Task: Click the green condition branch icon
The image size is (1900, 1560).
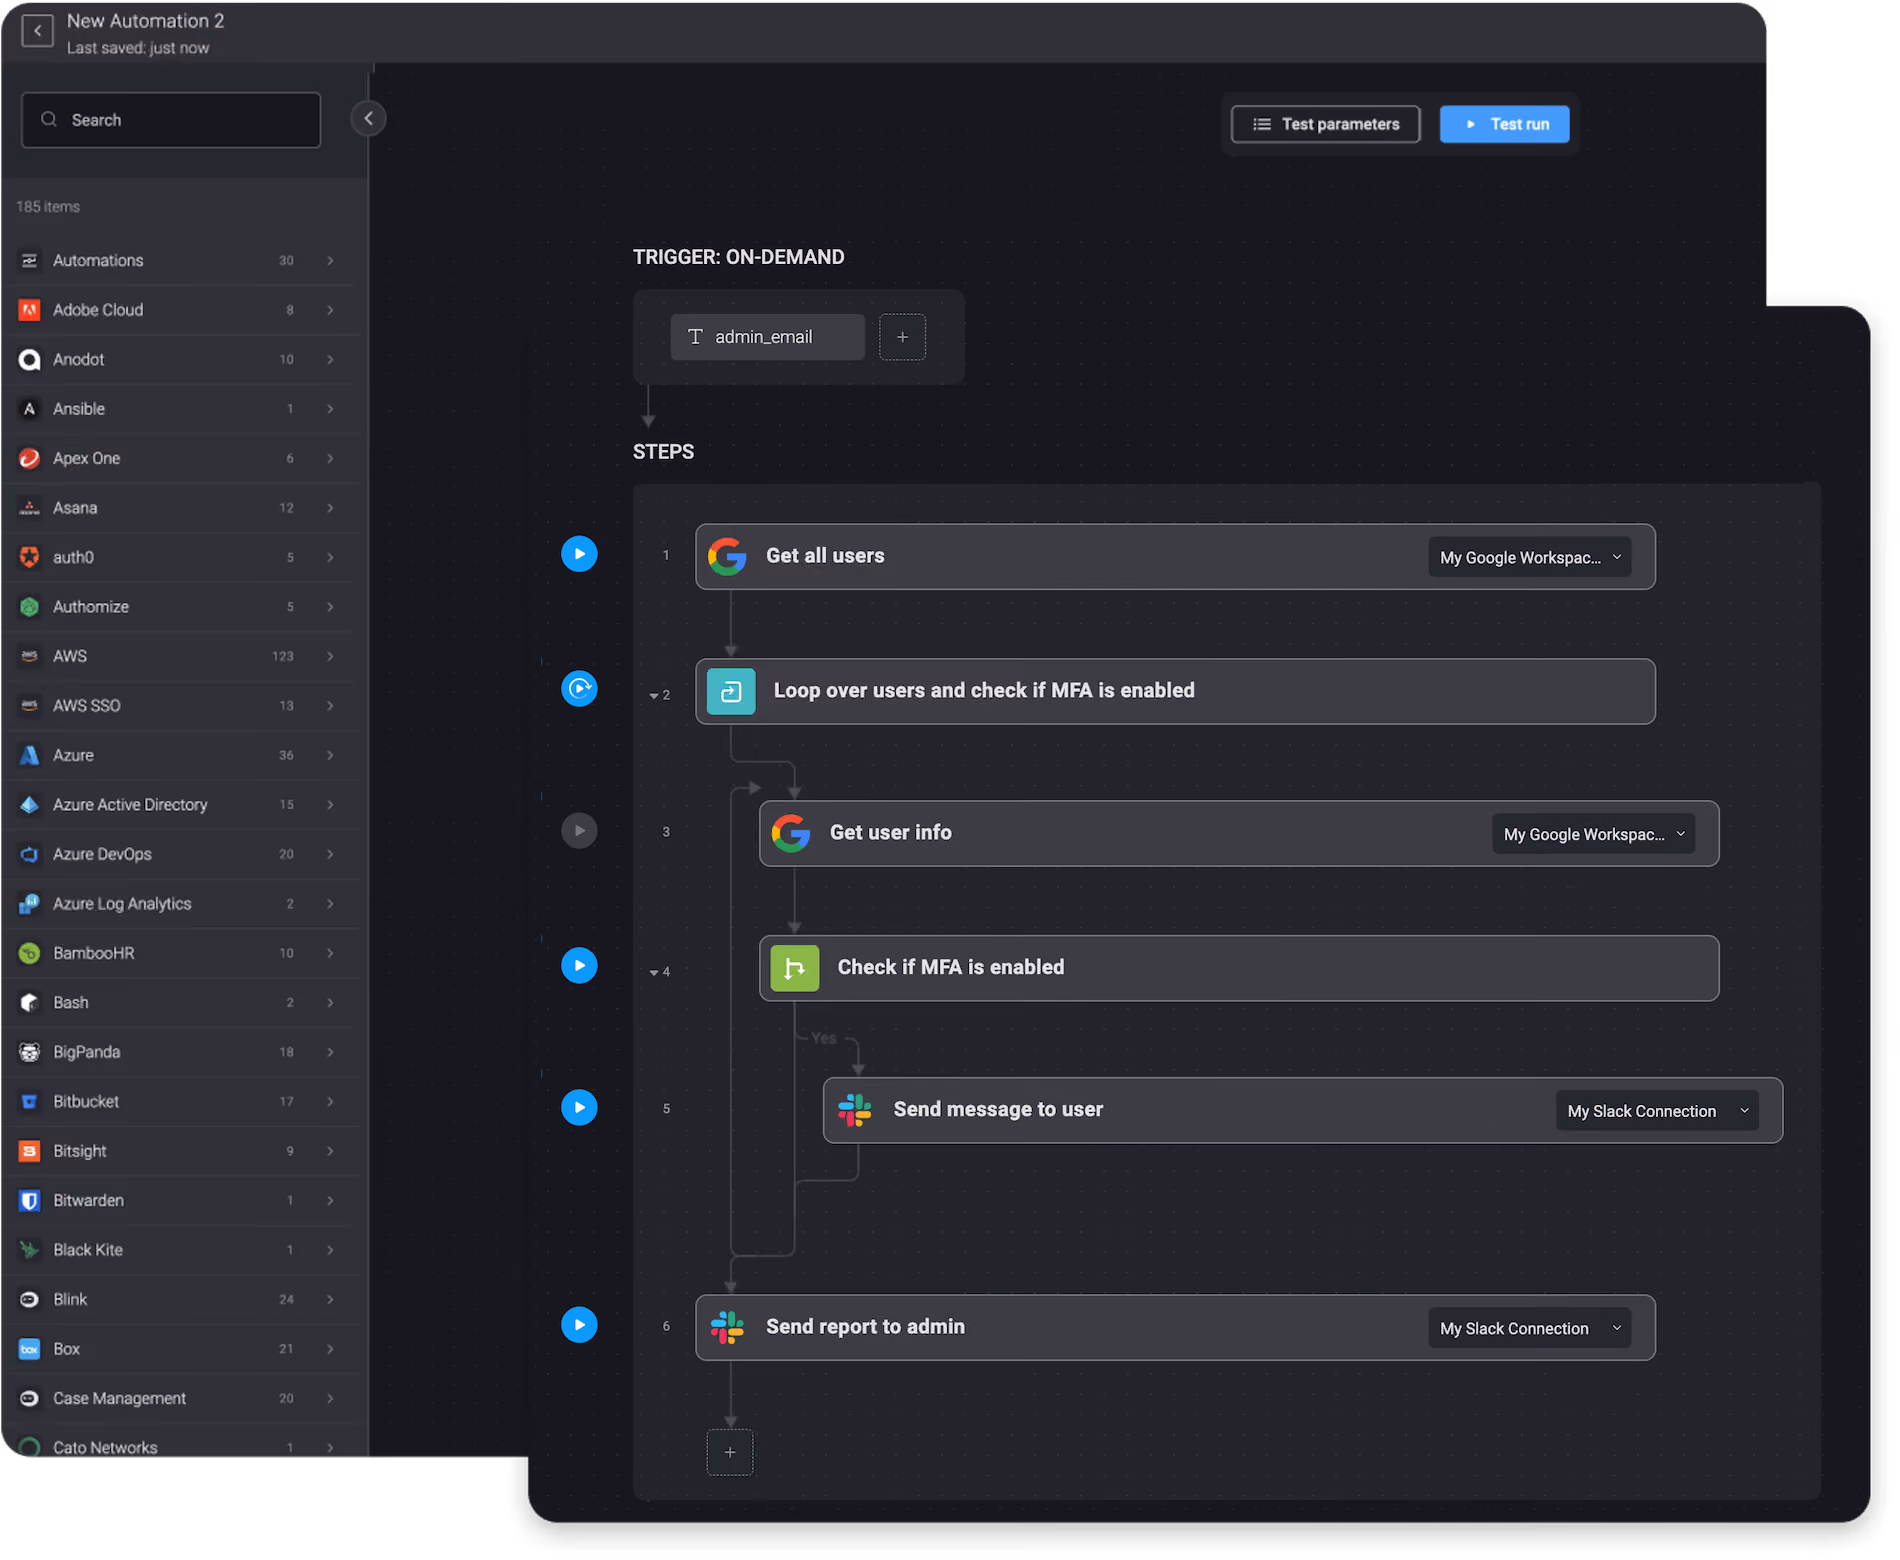Action: coord(795,968)
